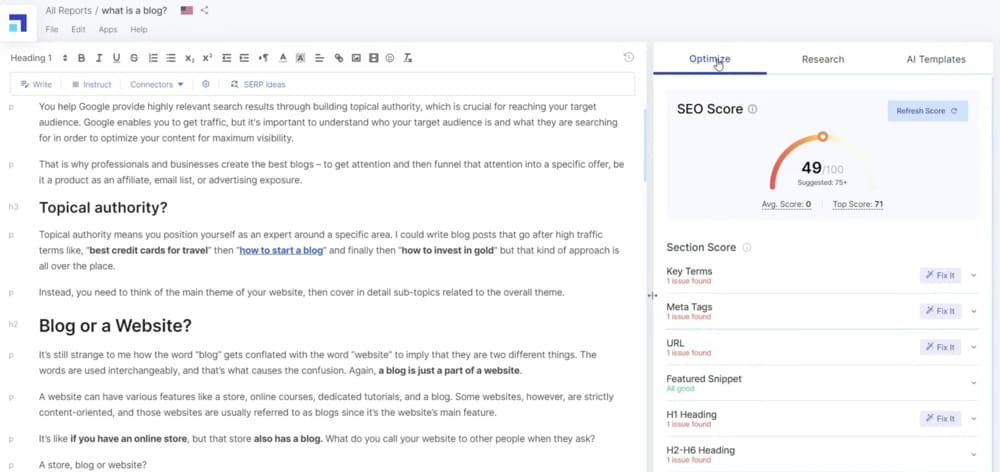
Task: Switch to the AI Templates tab
Action: tap(936, 59)
